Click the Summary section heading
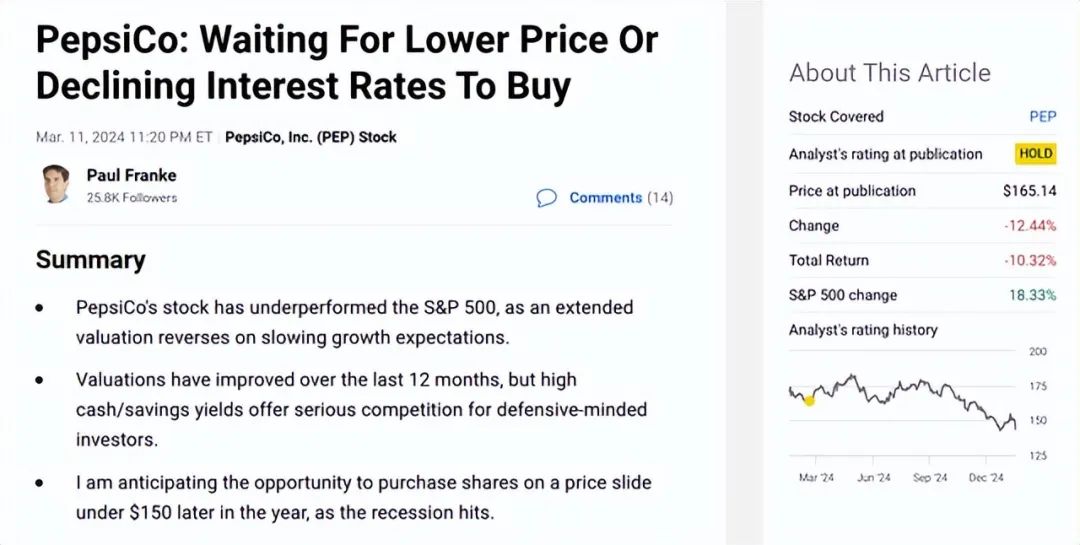The image size is (1080, 545). click(x=91, y=260)
